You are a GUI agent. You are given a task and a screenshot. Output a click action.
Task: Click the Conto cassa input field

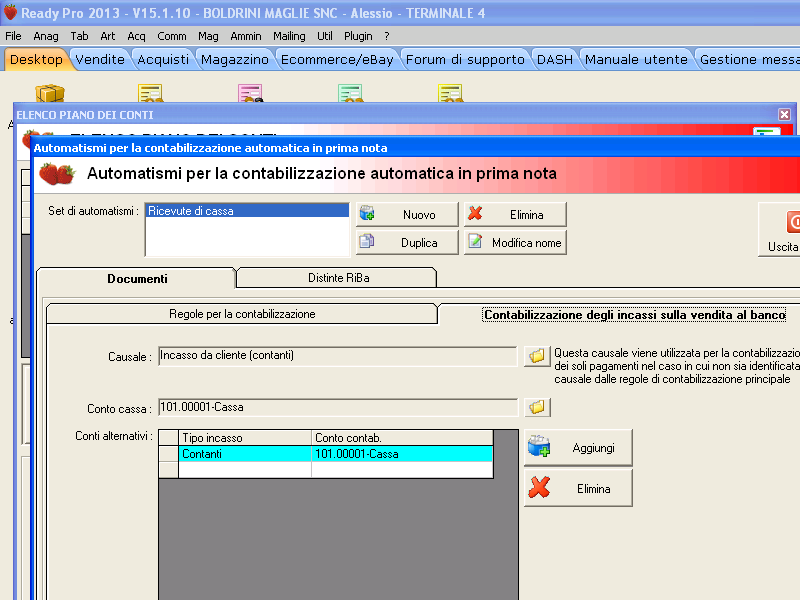(x=338, y=408)
